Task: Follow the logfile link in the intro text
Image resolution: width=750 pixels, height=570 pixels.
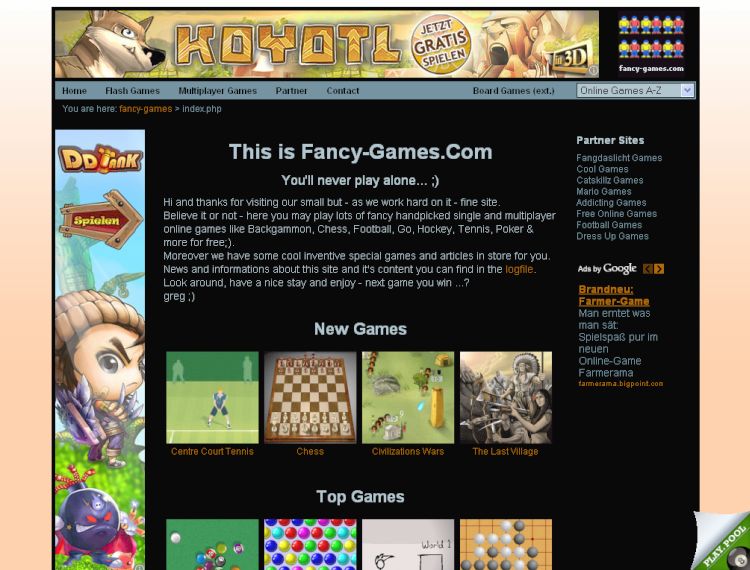Action: coord(519,269)
